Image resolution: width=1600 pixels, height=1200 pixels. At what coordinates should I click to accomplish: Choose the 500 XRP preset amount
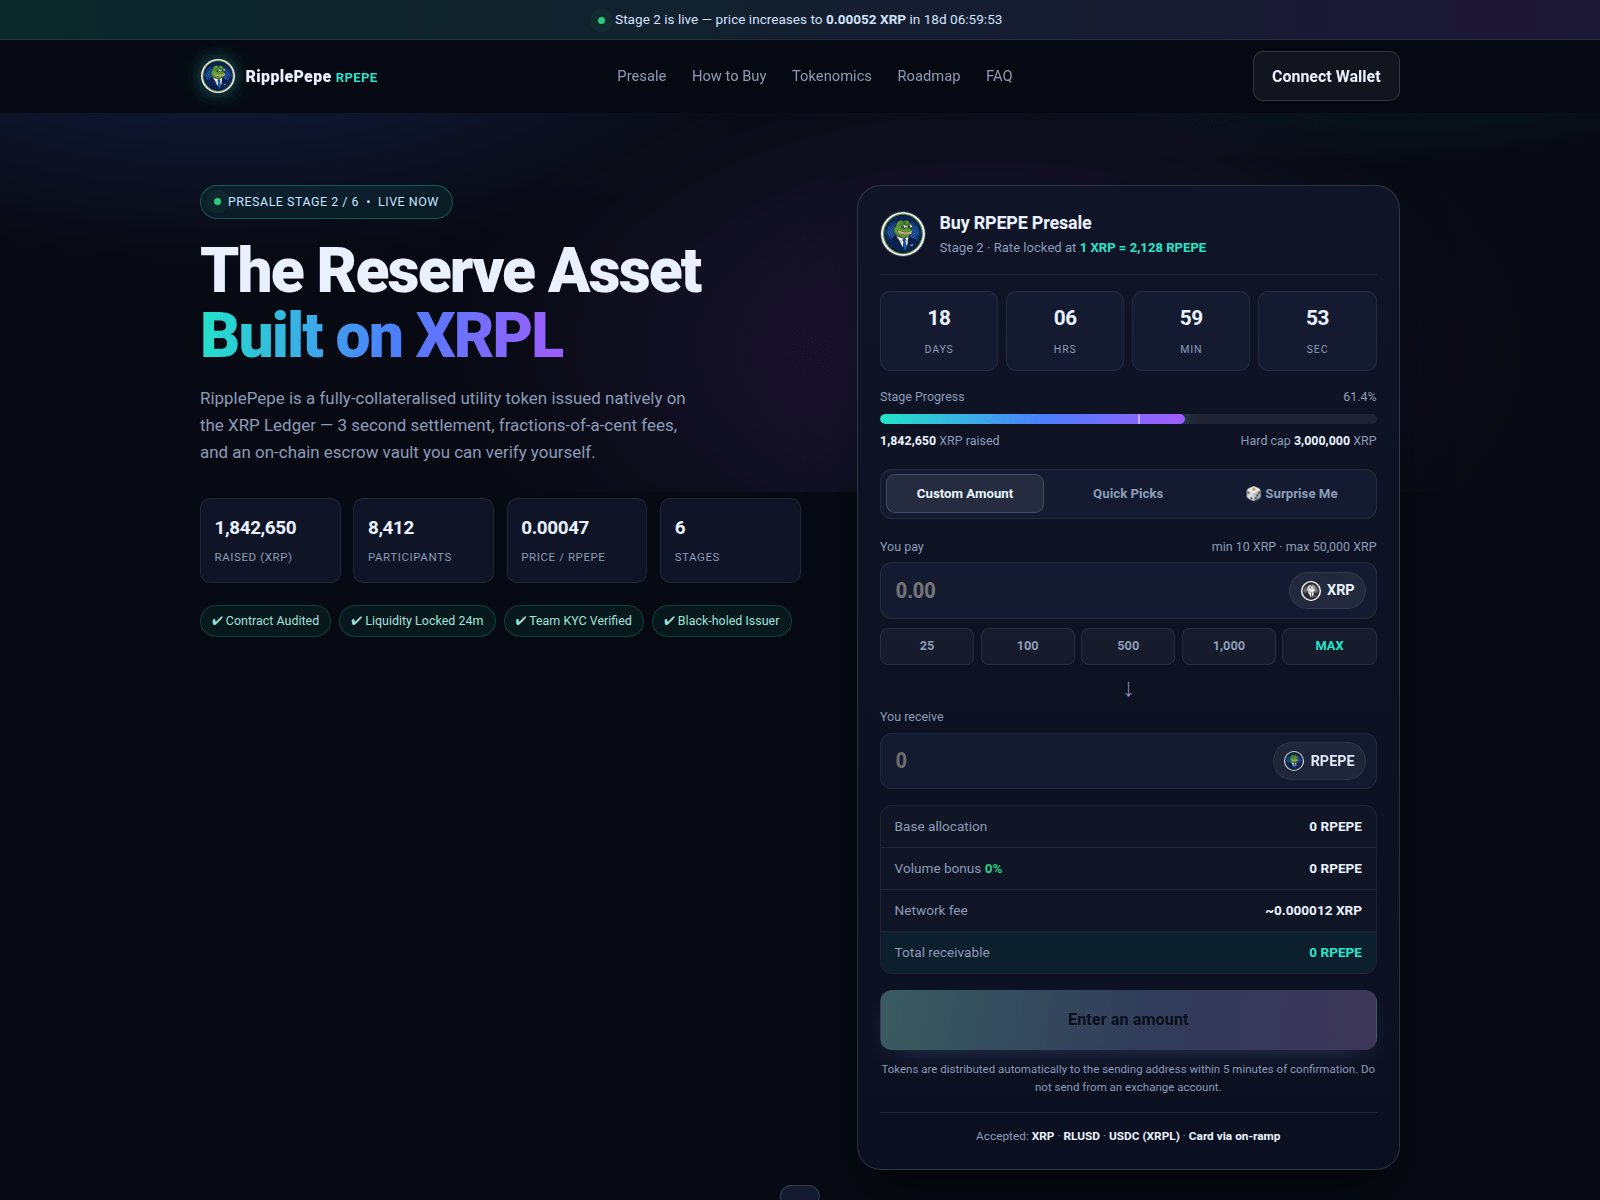(1128, 646)
